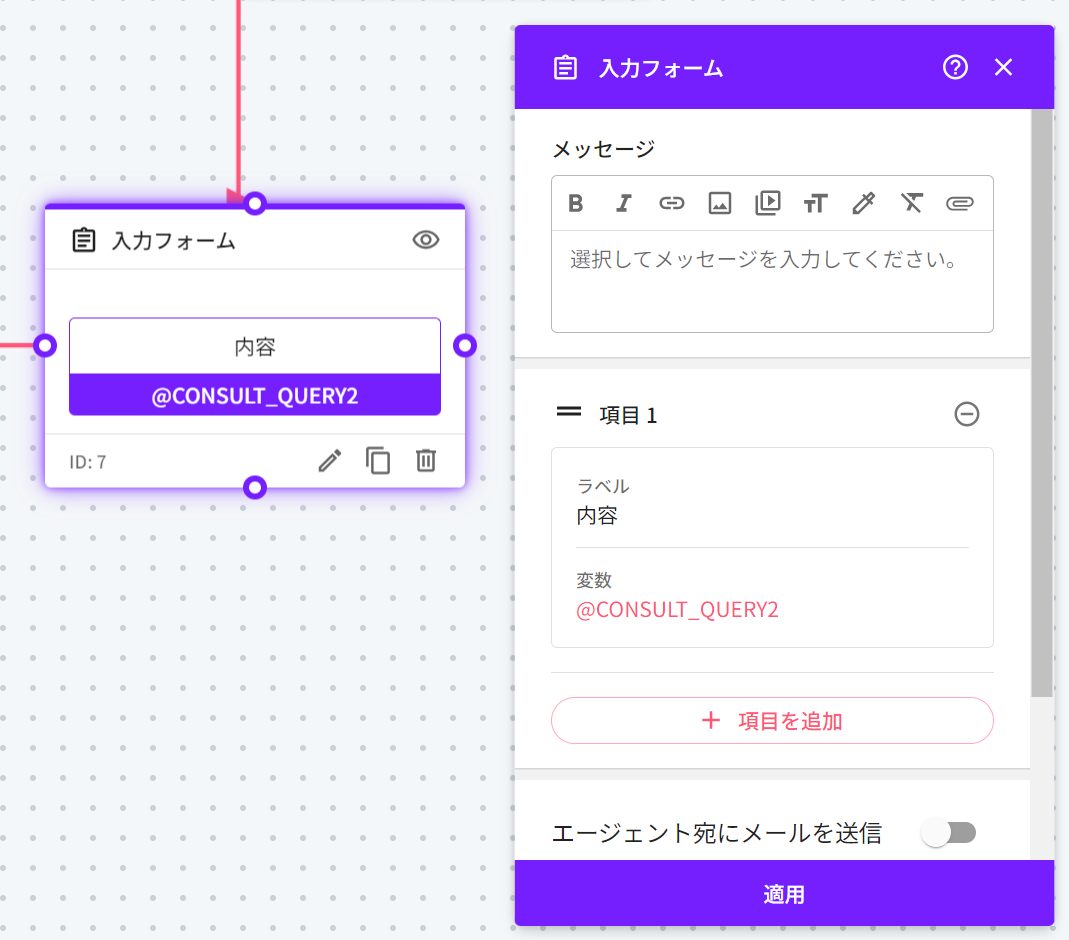Change text size in message toolbar

[815, 204]
